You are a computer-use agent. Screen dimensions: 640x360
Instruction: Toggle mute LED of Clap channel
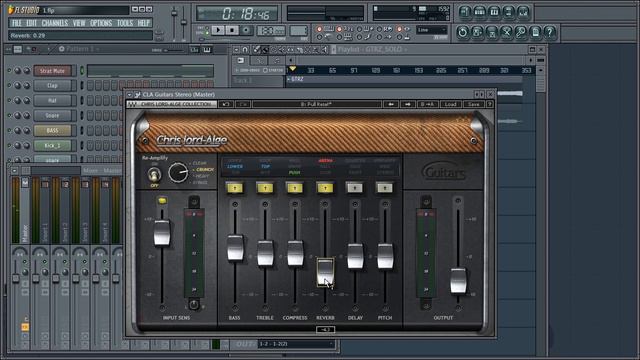(9, 86)
